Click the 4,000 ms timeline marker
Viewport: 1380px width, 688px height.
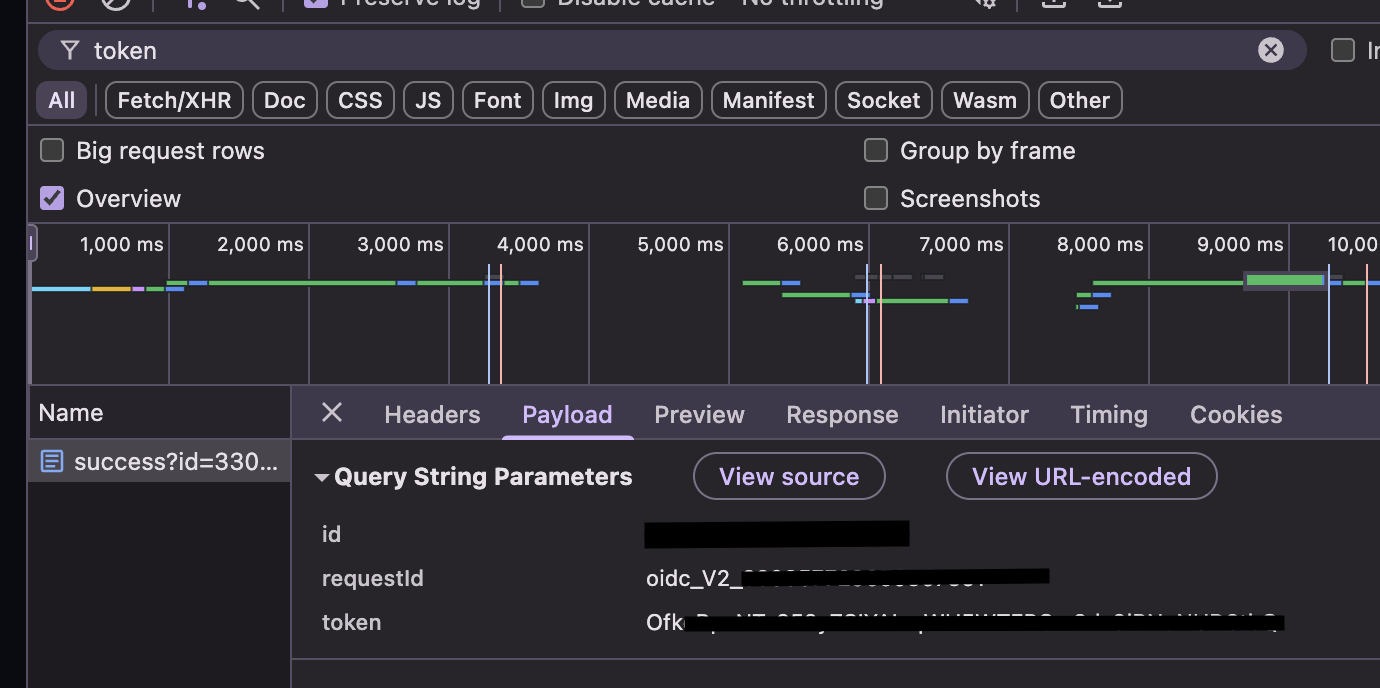pos(540,244)
